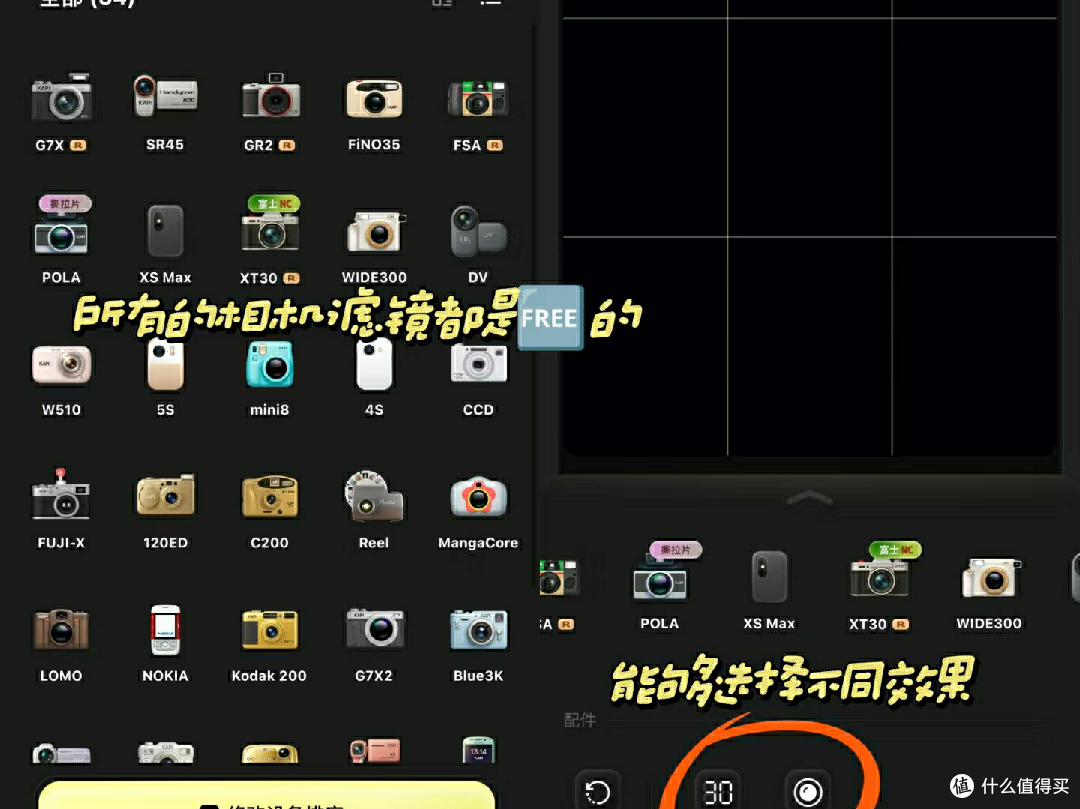Pick the XT30 camera in the grid
This screenshot has height=809, width=1080.
tap(269, 240)
